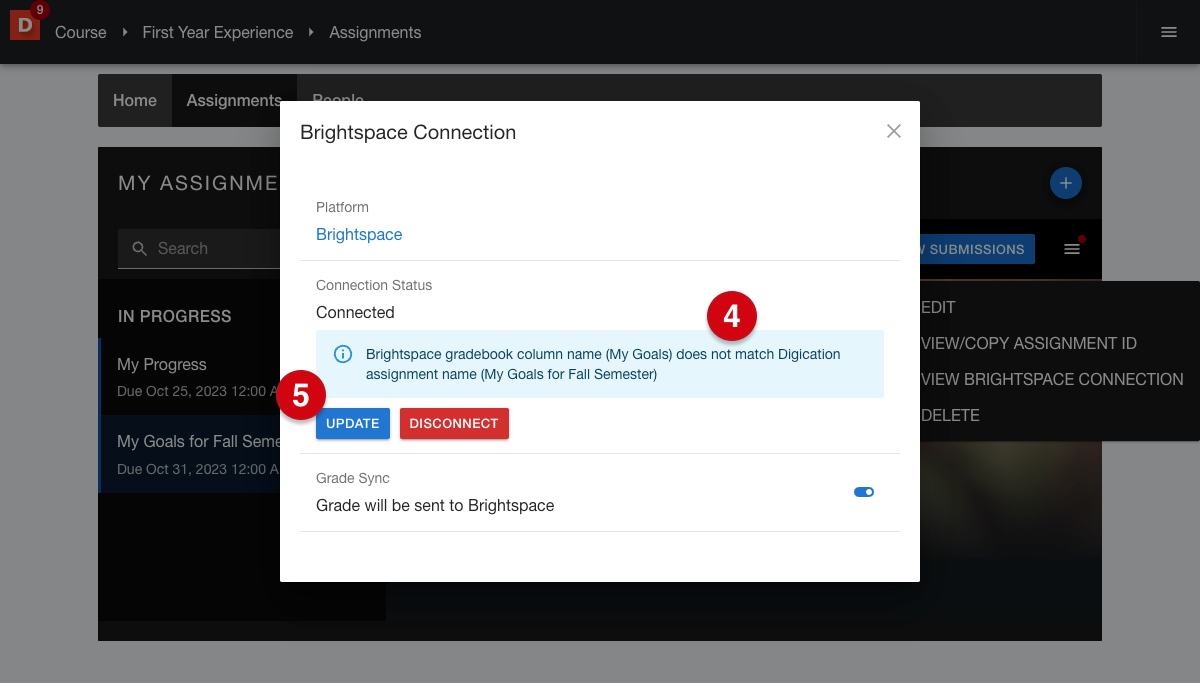
Task: Open the Brightspace platform link
Action: click(x=359, y=235)
